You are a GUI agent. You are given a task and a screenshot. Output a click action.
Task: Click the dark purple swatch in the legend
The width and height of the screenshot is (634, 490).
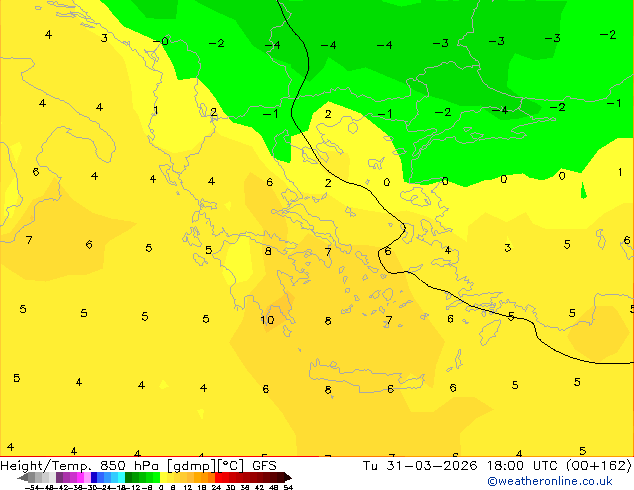pyautogui.click(x=59, y=477)
